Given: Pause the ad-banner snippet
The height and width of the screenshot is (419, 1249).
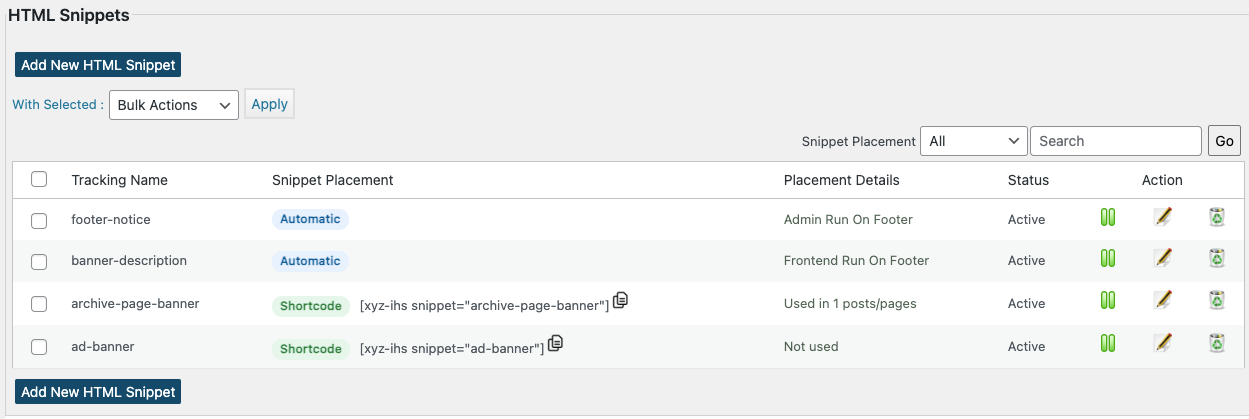Looking at the screenshot, I should point(1108,343).
